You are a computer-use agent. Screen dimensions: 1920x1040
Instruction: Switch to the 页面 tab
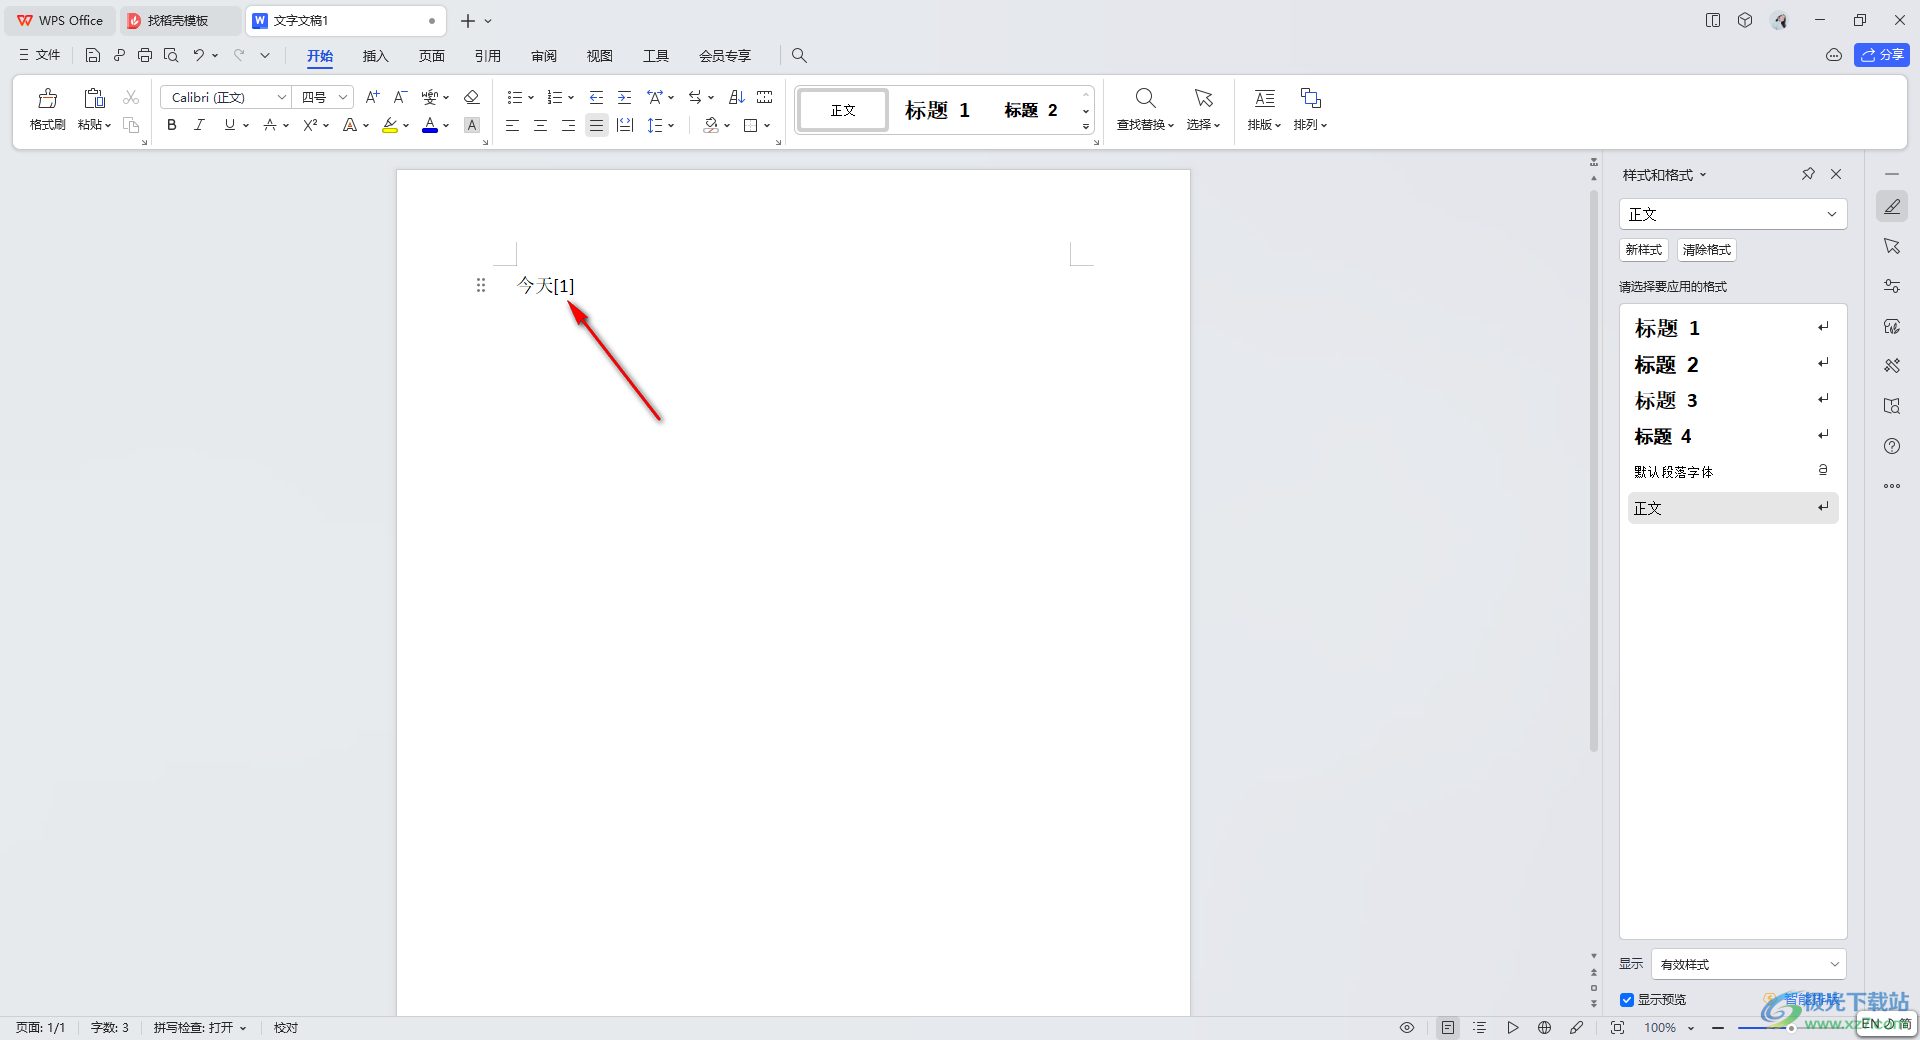tap(432, 55)
